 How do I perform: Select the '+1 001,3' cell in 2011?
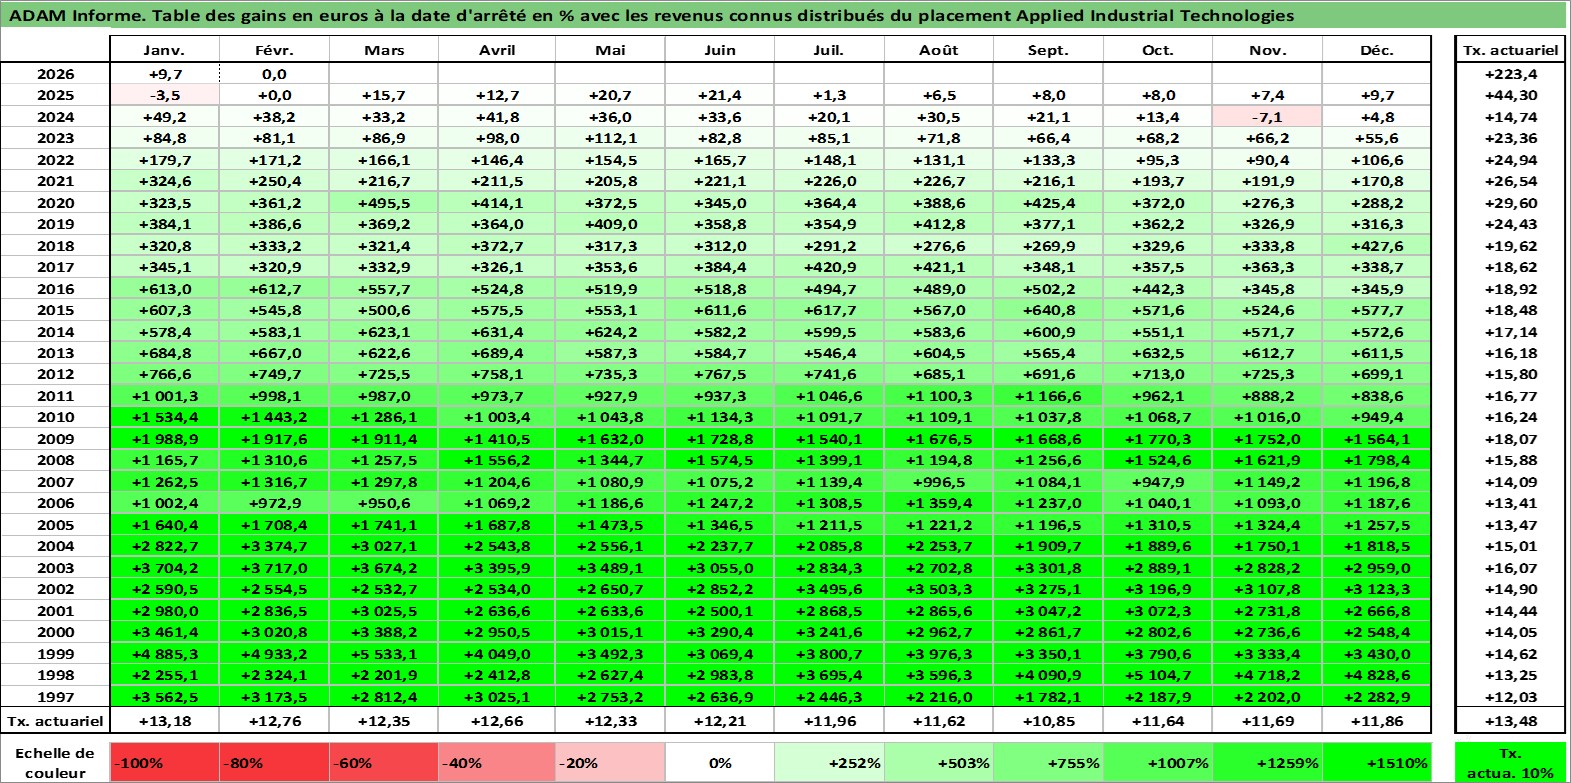point(164,396)
